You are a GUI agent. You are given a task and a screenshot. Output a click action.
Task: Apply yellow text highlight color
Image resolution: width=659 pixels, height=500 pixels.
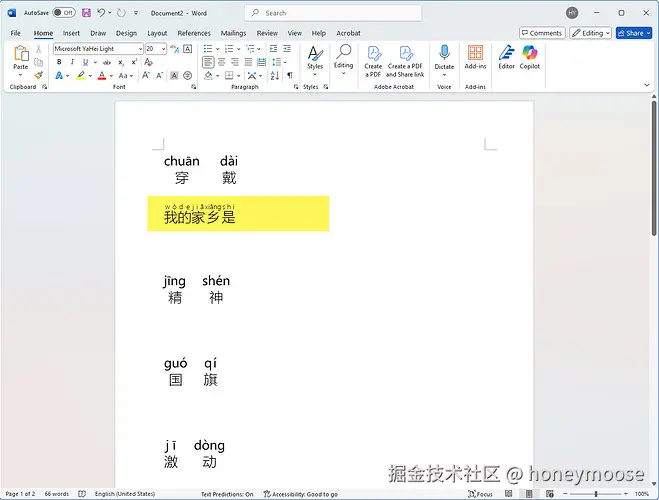tap(81, 76)
